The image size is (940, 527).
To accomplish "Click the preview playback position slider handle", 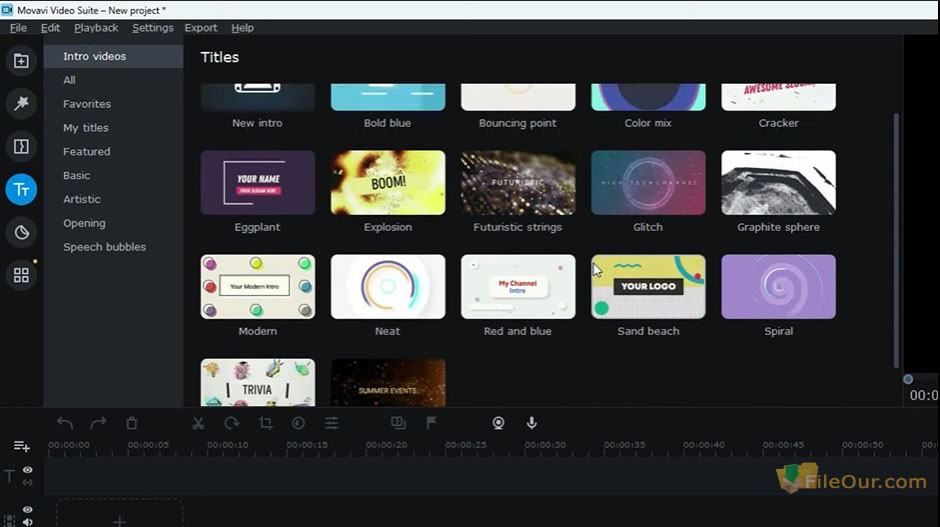I will pyautogui.click(x=908, y=379).
